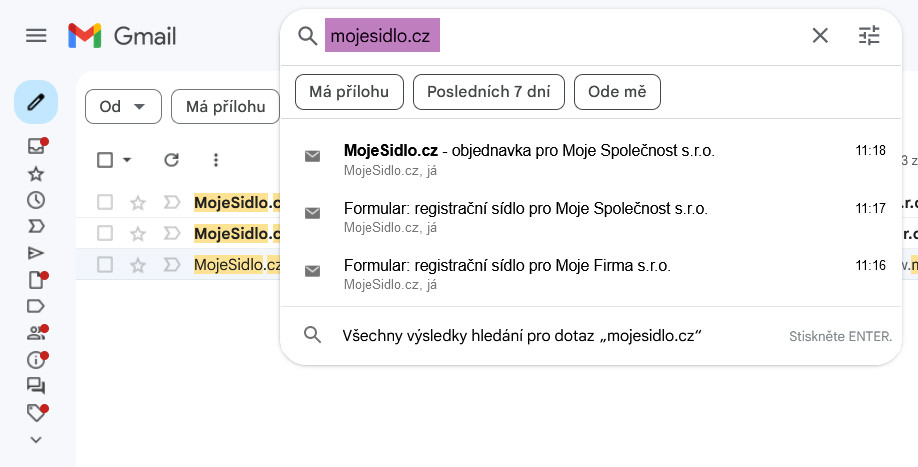Viewport: 918px width, 467px height.
Task: Tick the select-all checkbox in the toolbar
Action: [105, 160]
